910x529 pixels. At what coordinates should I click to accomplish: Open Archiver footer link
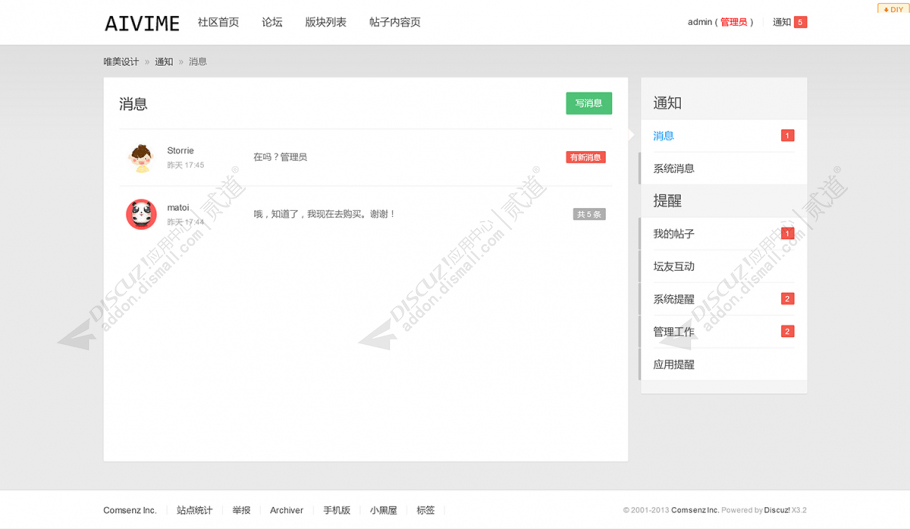[x=286, y=510]
